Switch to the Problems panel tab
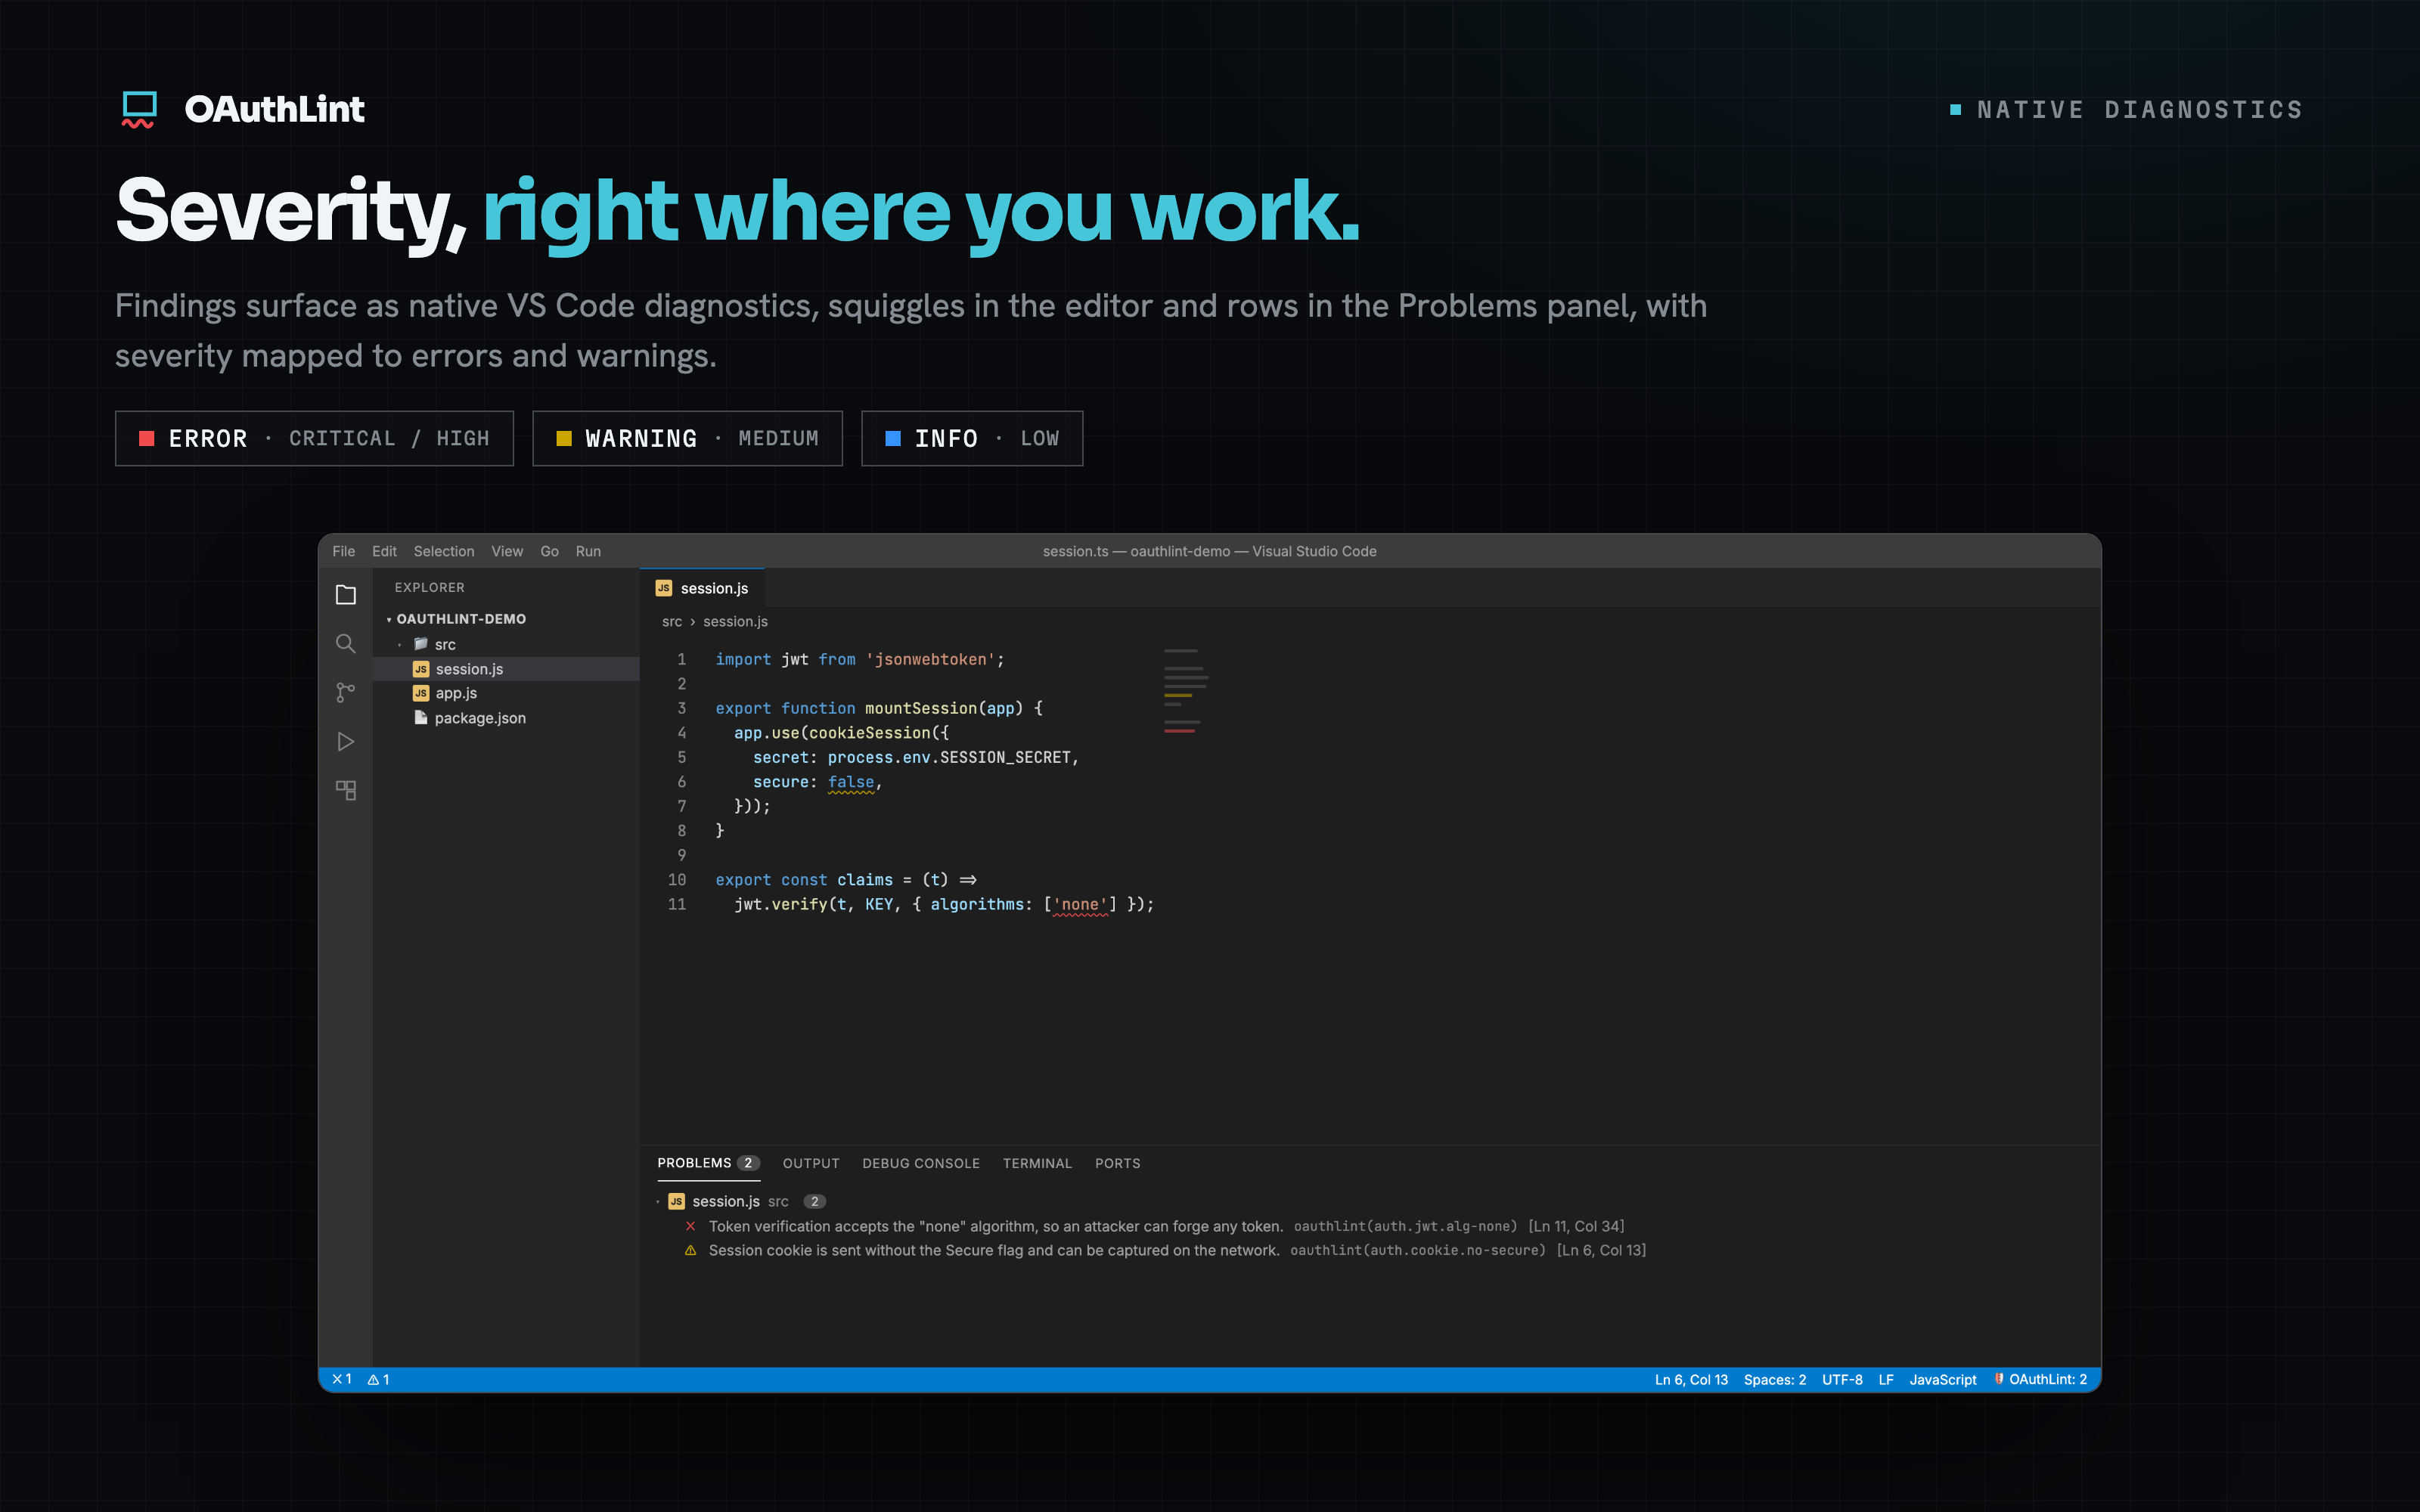 [x=708, y=1163]
